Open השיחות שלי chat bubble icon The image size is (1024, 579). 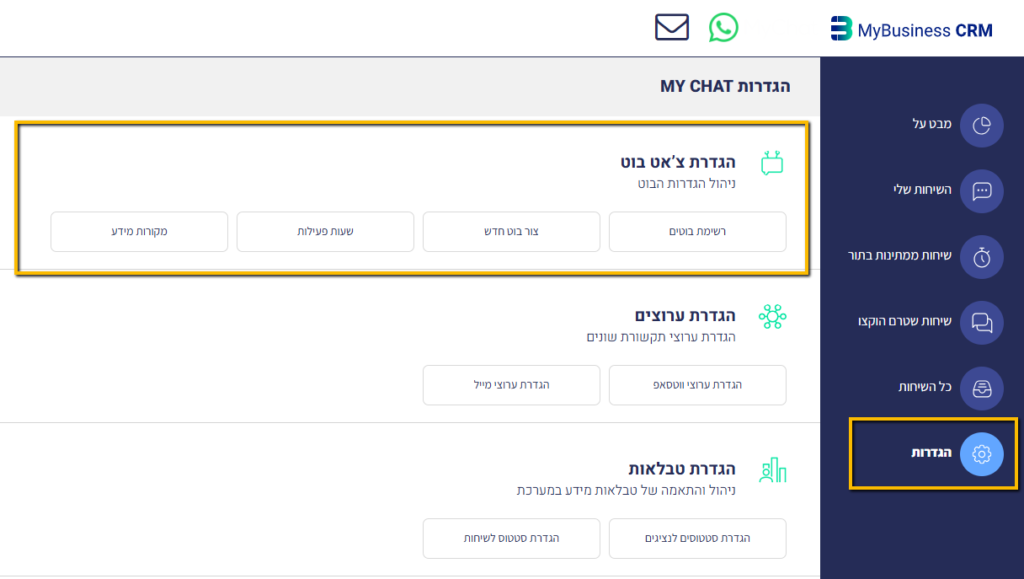tap(981, 191)
